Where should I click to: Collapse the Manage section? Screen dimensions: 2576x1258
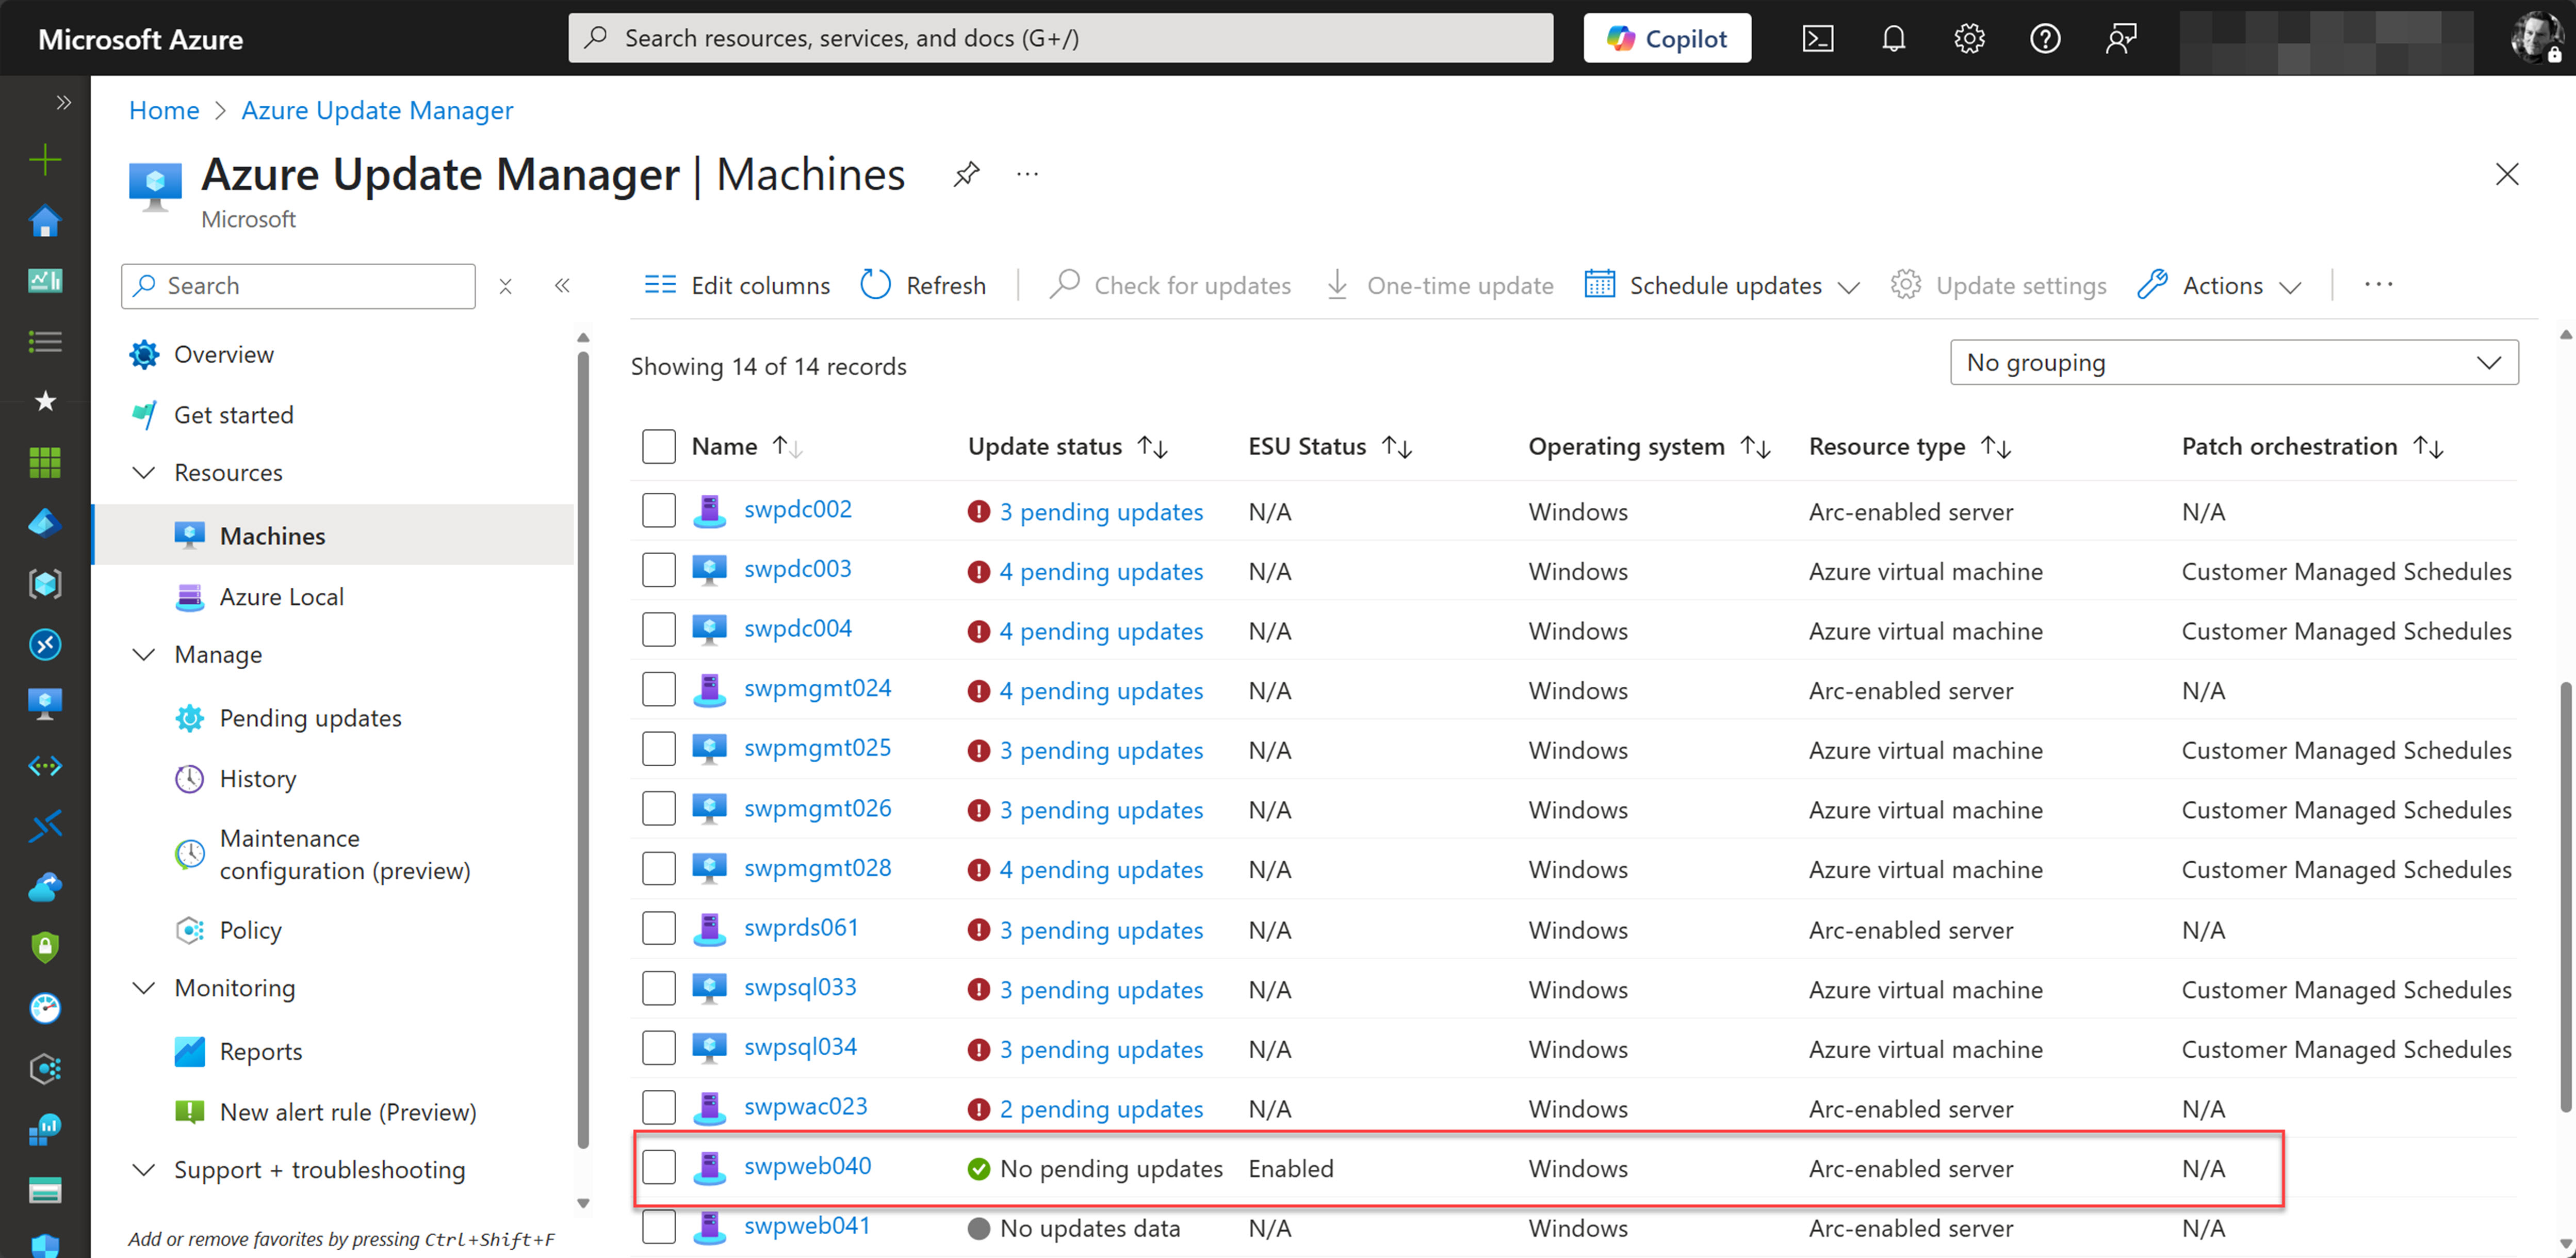[143, 654]
